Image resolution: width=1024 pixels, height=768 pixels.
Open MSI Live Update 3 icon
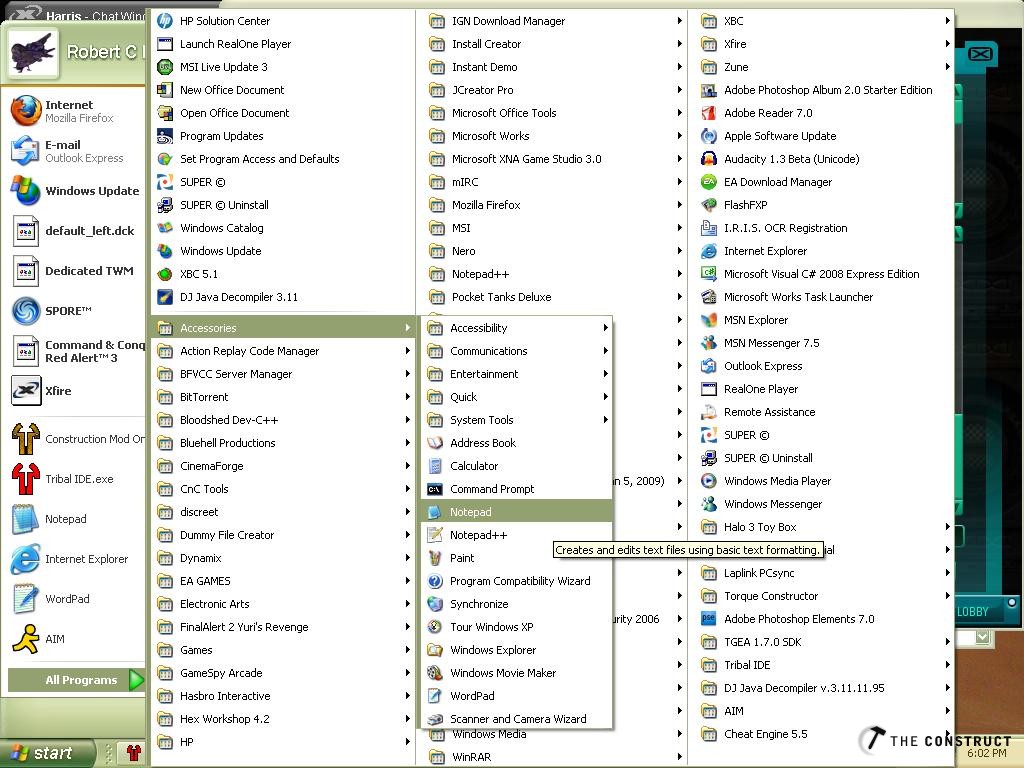pyautogui.click(x=165, y=67)
